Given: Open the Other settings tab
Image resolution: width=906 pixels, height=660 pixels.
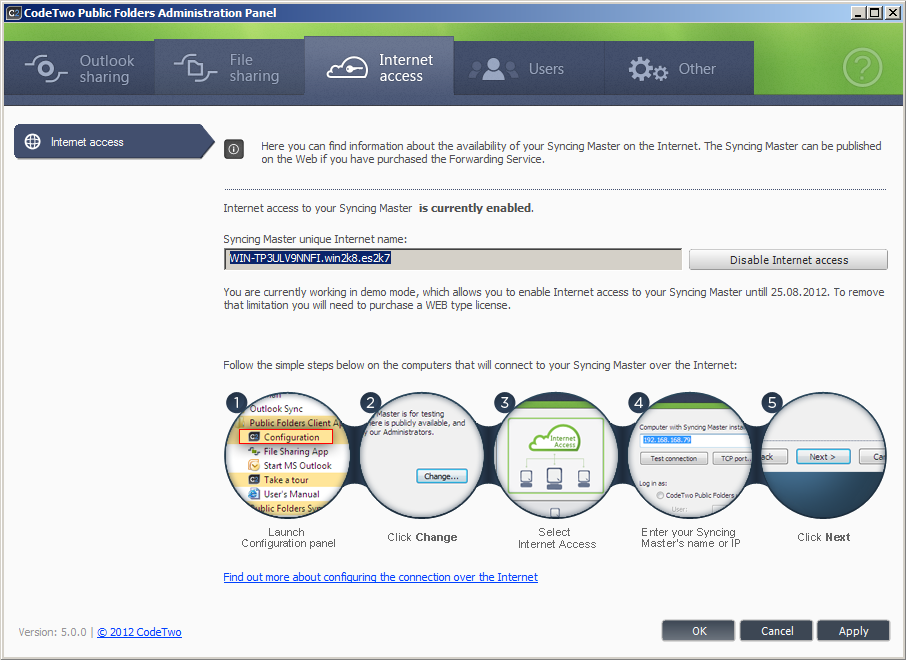Looking at the screenshot, I should 679,68.
